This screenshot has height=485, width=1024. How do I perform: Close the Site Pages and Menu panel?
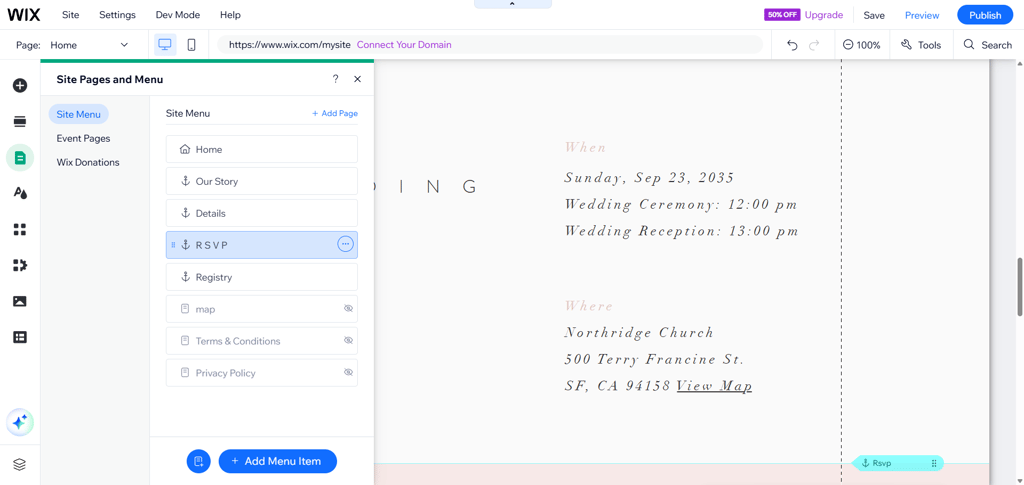357,79
